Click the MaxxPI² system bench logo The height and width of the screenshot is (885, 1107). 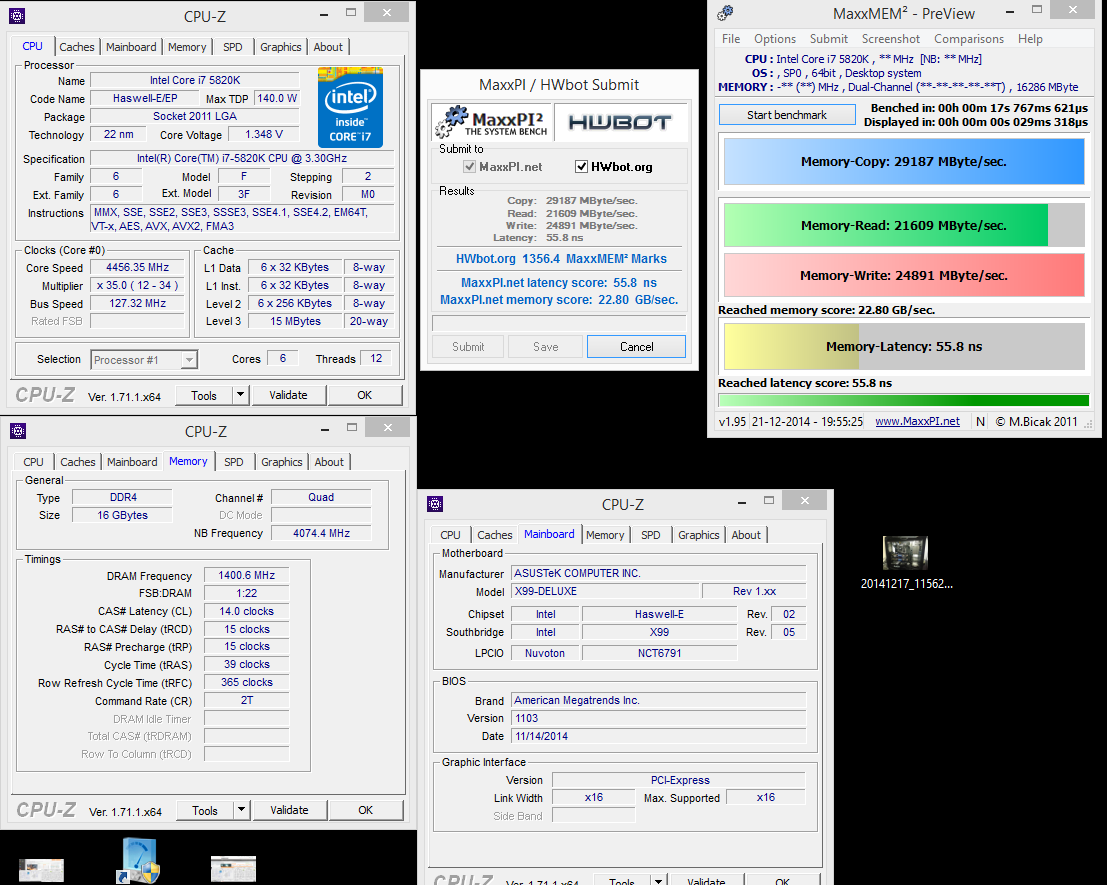[x=491, y=121]
